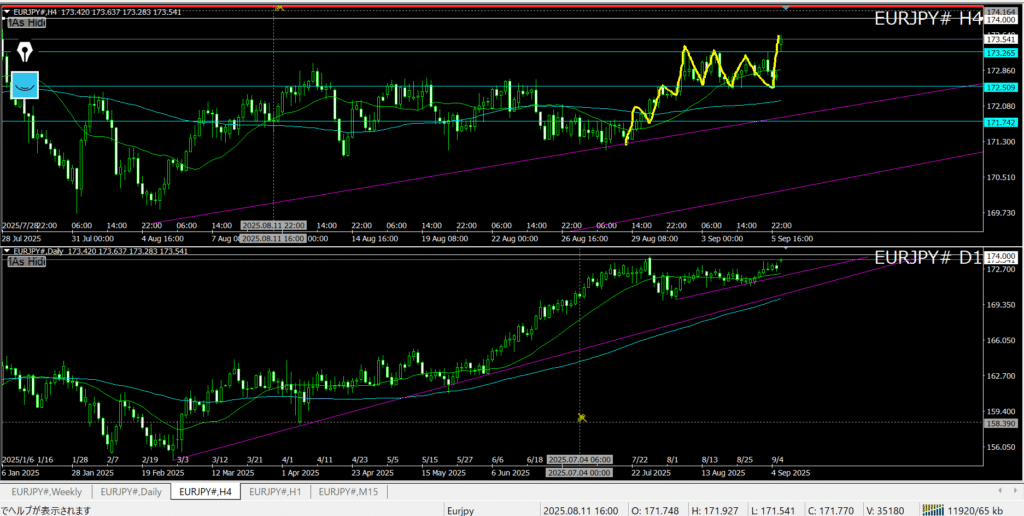The height and width of the screenshot is (516, 1024).
Task: Click the blue smile icon button on H4 chart
Action: pyautogui.click(x=25, y=85)
